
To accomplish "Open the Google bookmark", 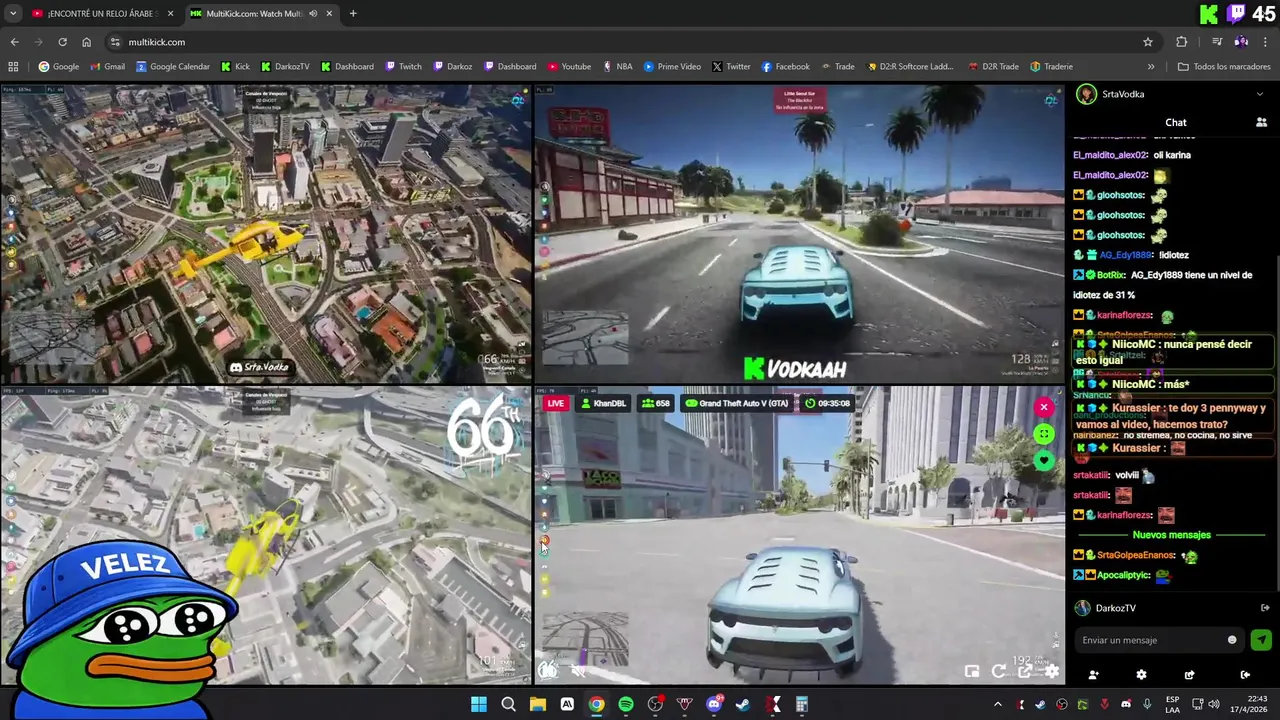I will tap(59, 67).
